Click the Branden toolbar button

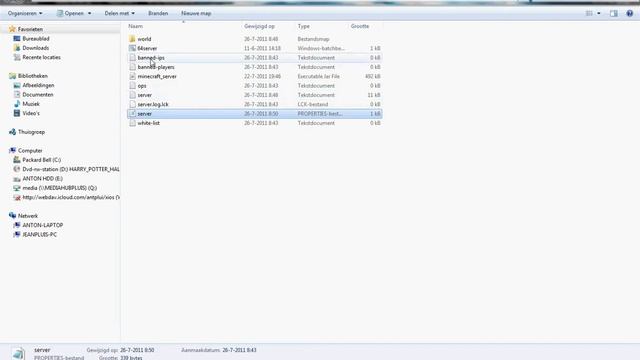[158, 13]
